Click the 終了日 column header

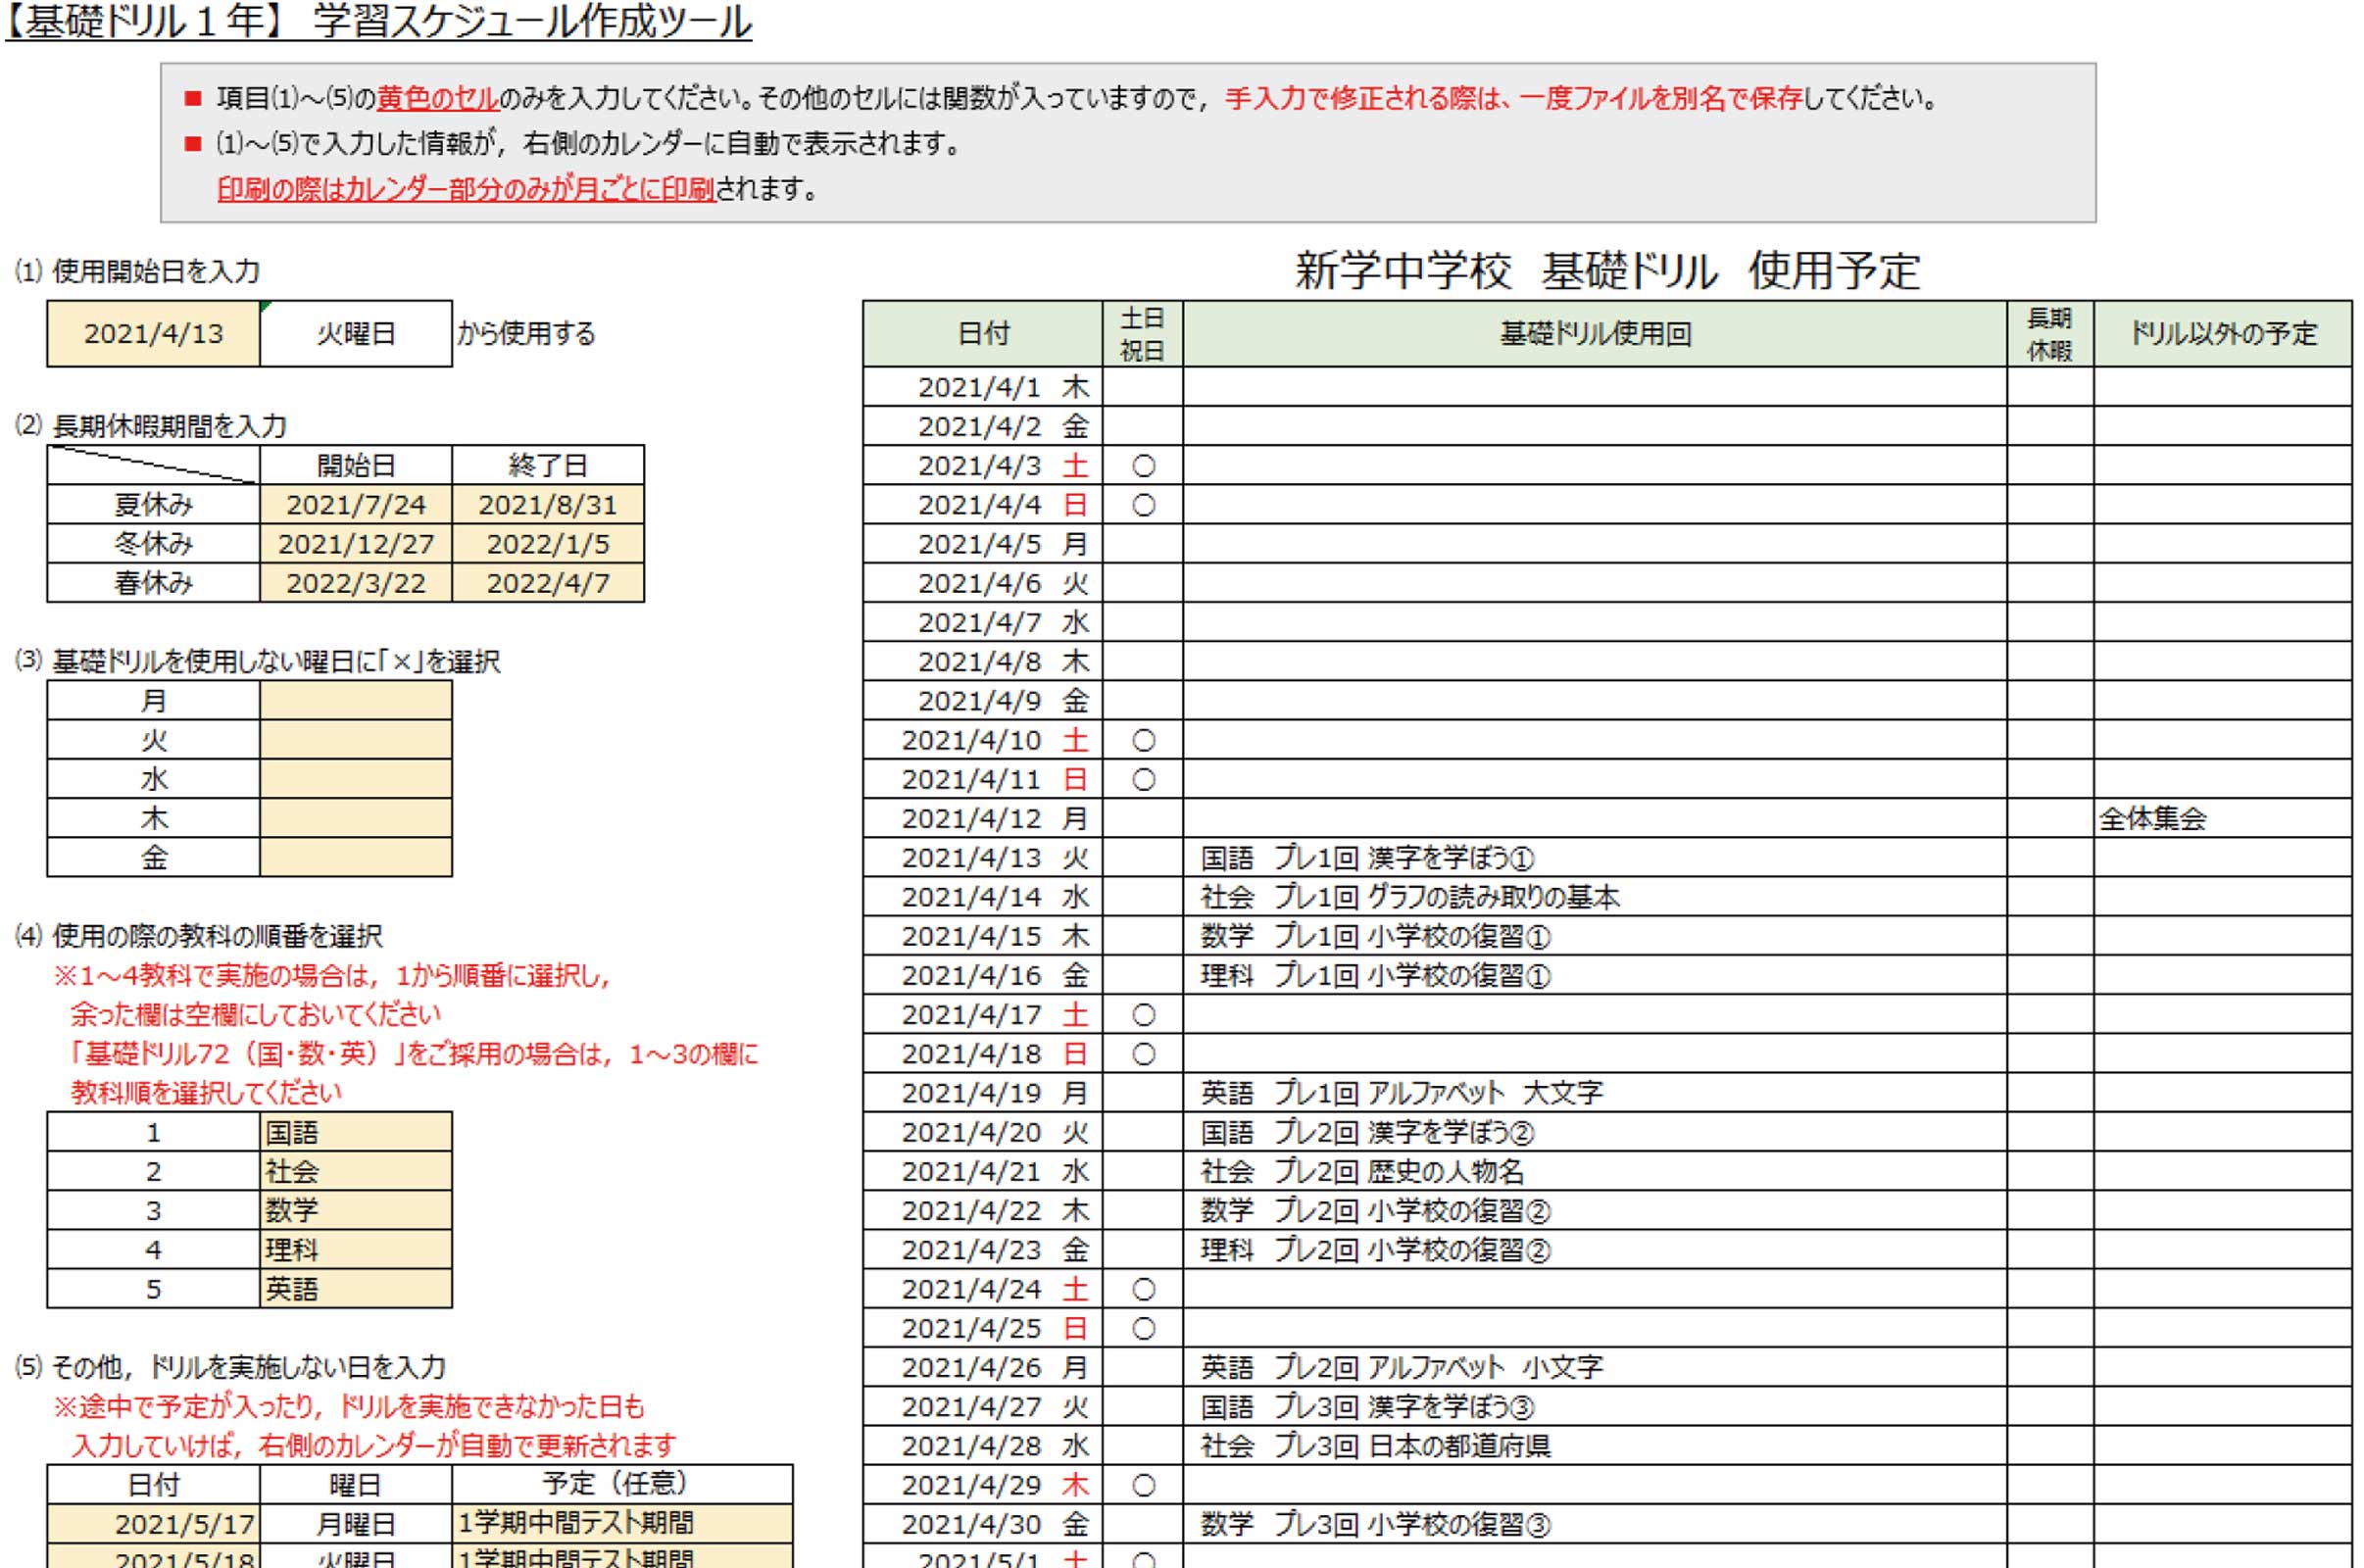coord(548,465)
